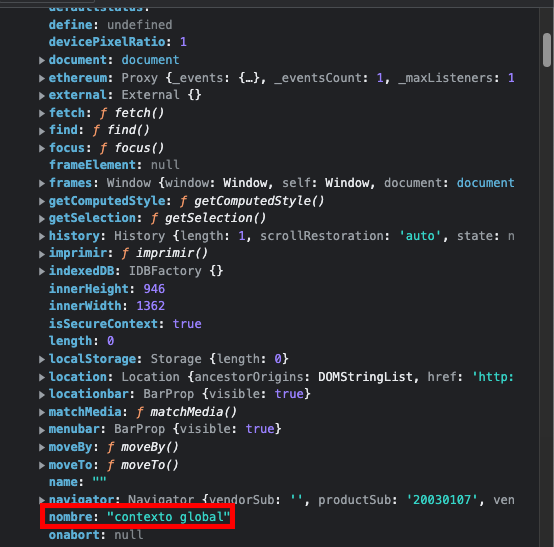Viewport: 554px width, 547px height.
Task: Expand the external property arrow
Action: point(42,95)
